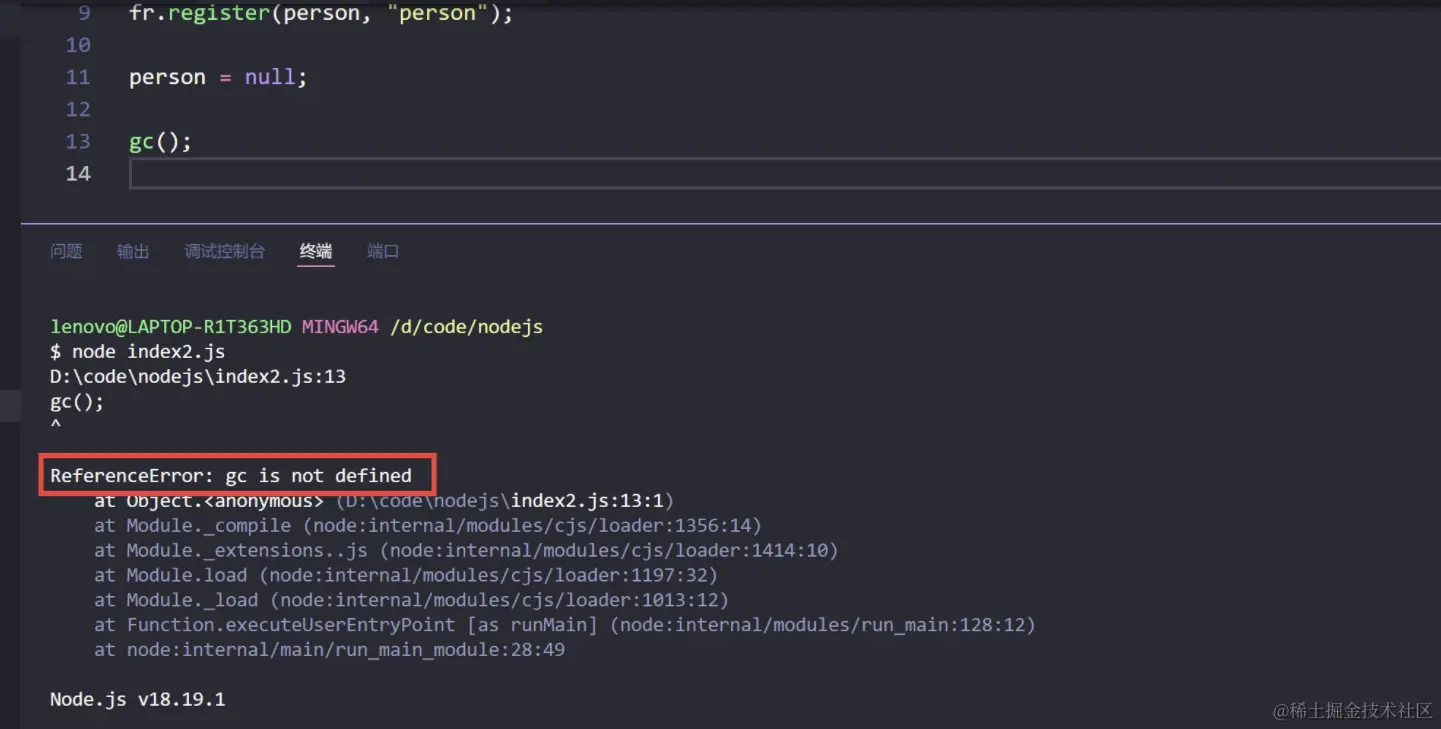
Task: Click line number 13 in gutter
Action: coord(78,141)
